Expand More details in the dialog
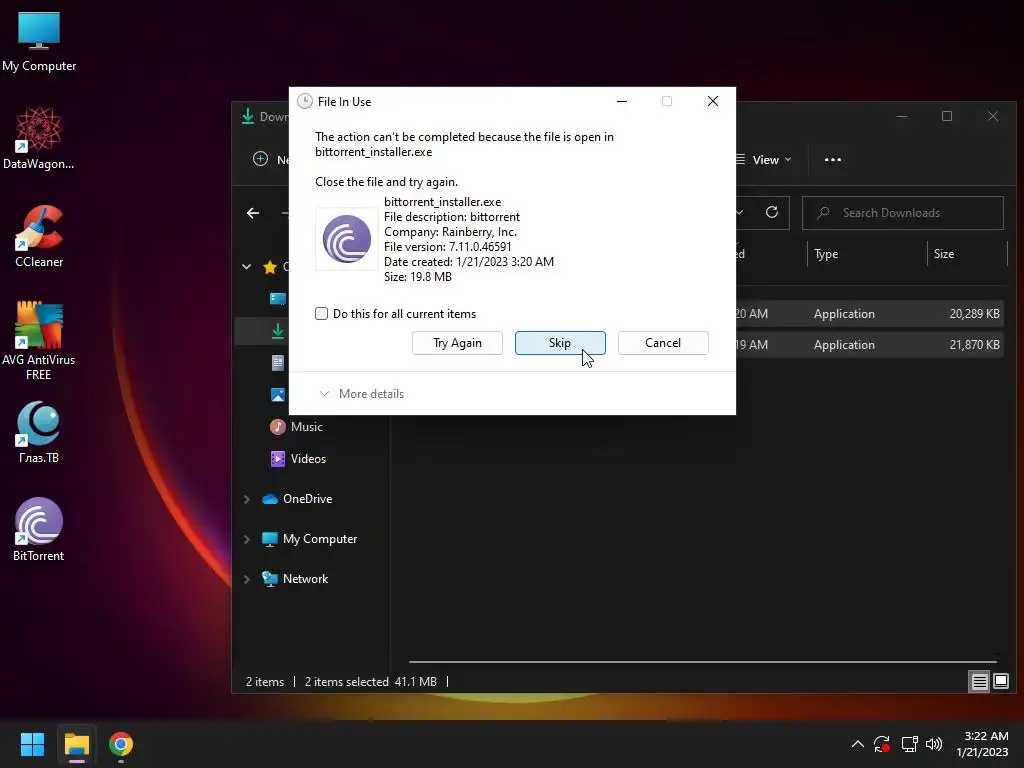The width and height of the screenshot is (1024, 768). click(x=362, y=394)
